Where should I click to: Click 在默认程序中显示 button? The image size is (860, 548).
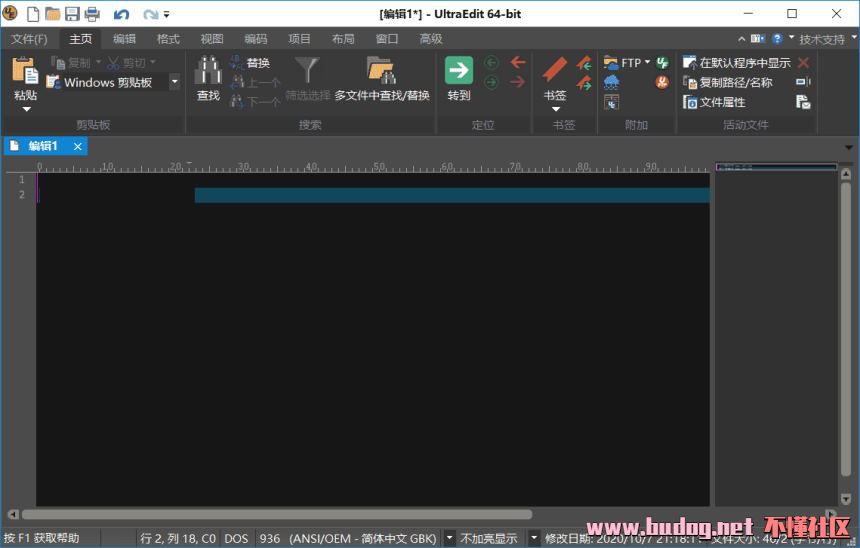(737, 63)
